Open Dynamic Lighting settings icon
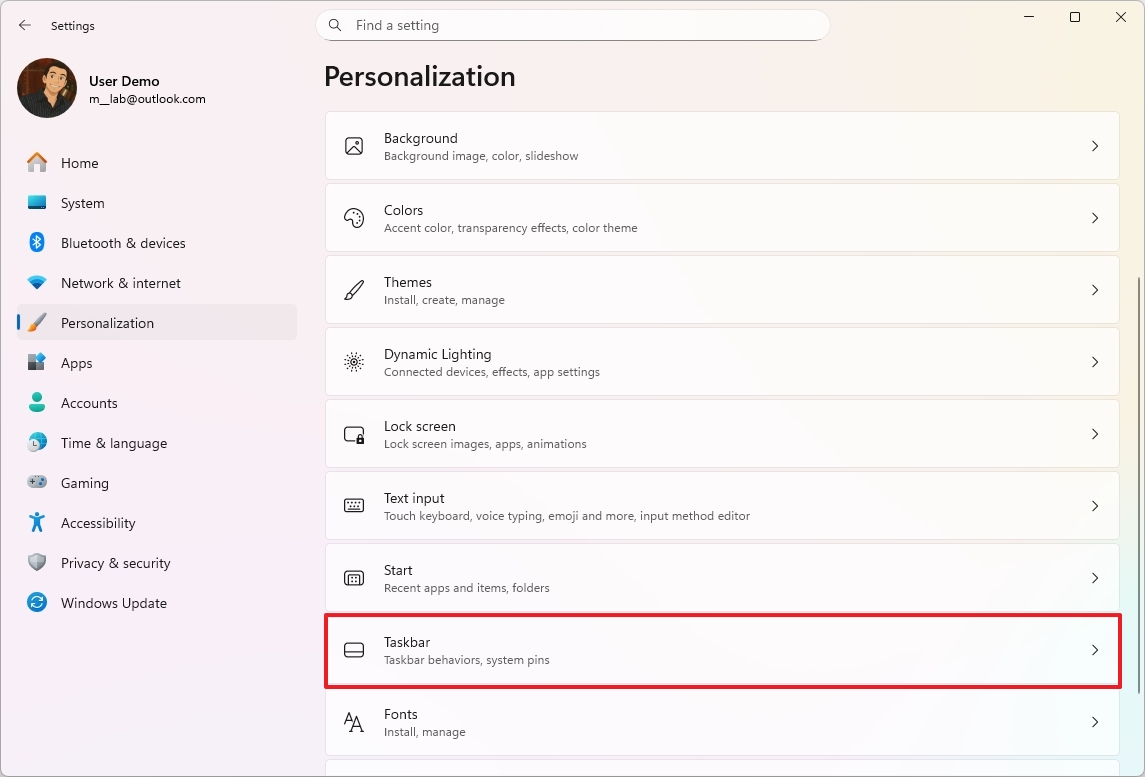Image resolution: width=1145 pixels, height=777 pixels. [354, 362]
